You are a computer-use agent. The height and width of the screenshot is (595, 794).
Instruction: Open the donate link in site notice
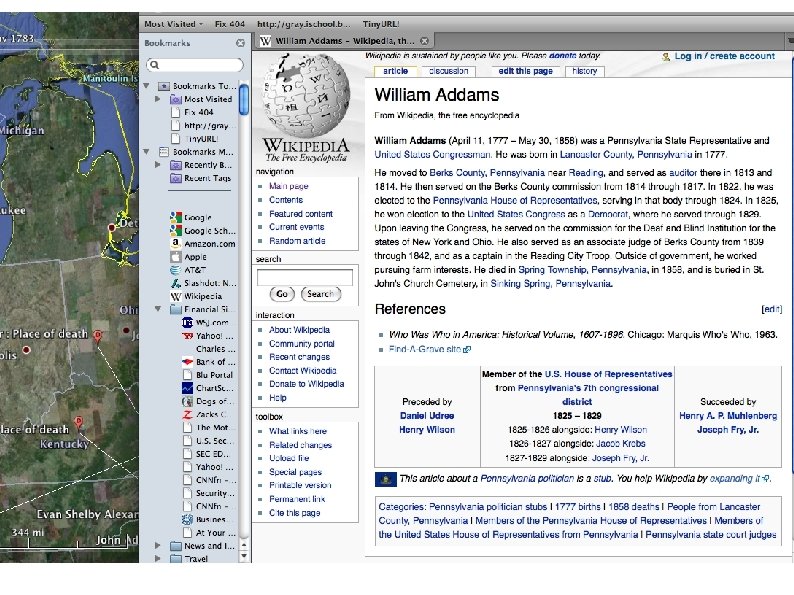(563, 56)
